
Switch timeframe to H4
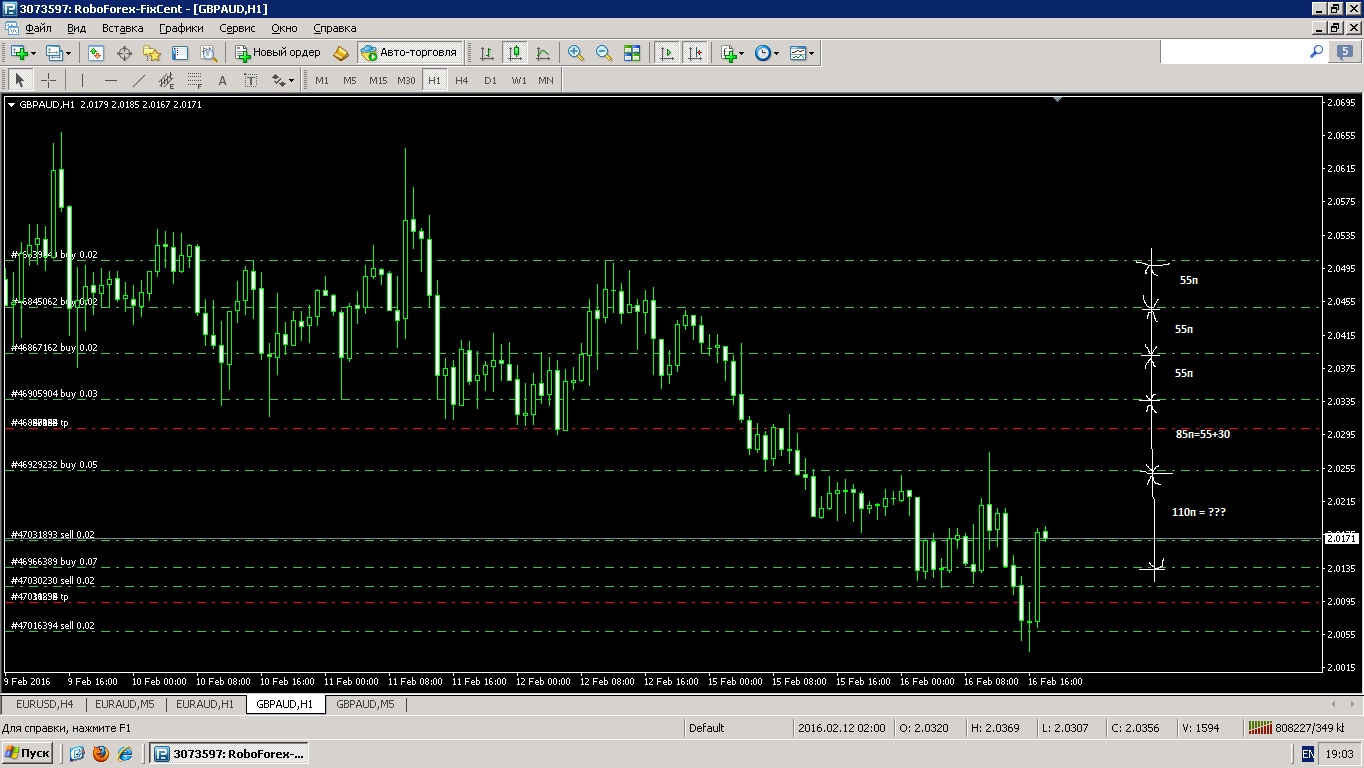pos(462,80)
